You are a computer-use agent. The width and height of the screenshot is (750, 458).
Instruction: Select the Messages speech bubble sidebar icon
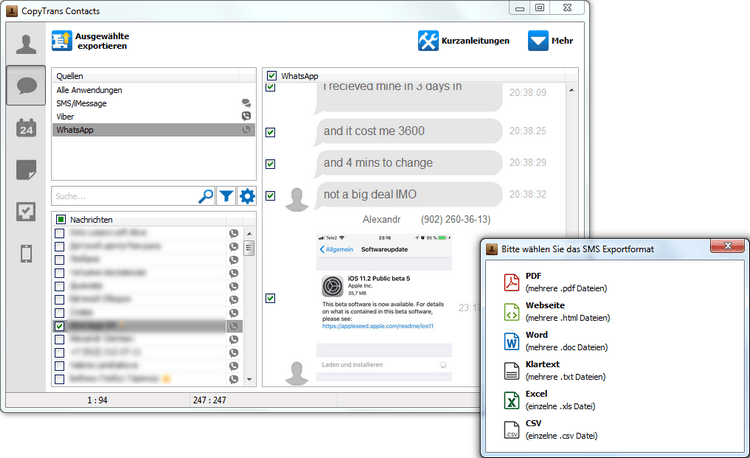(26, 86)
